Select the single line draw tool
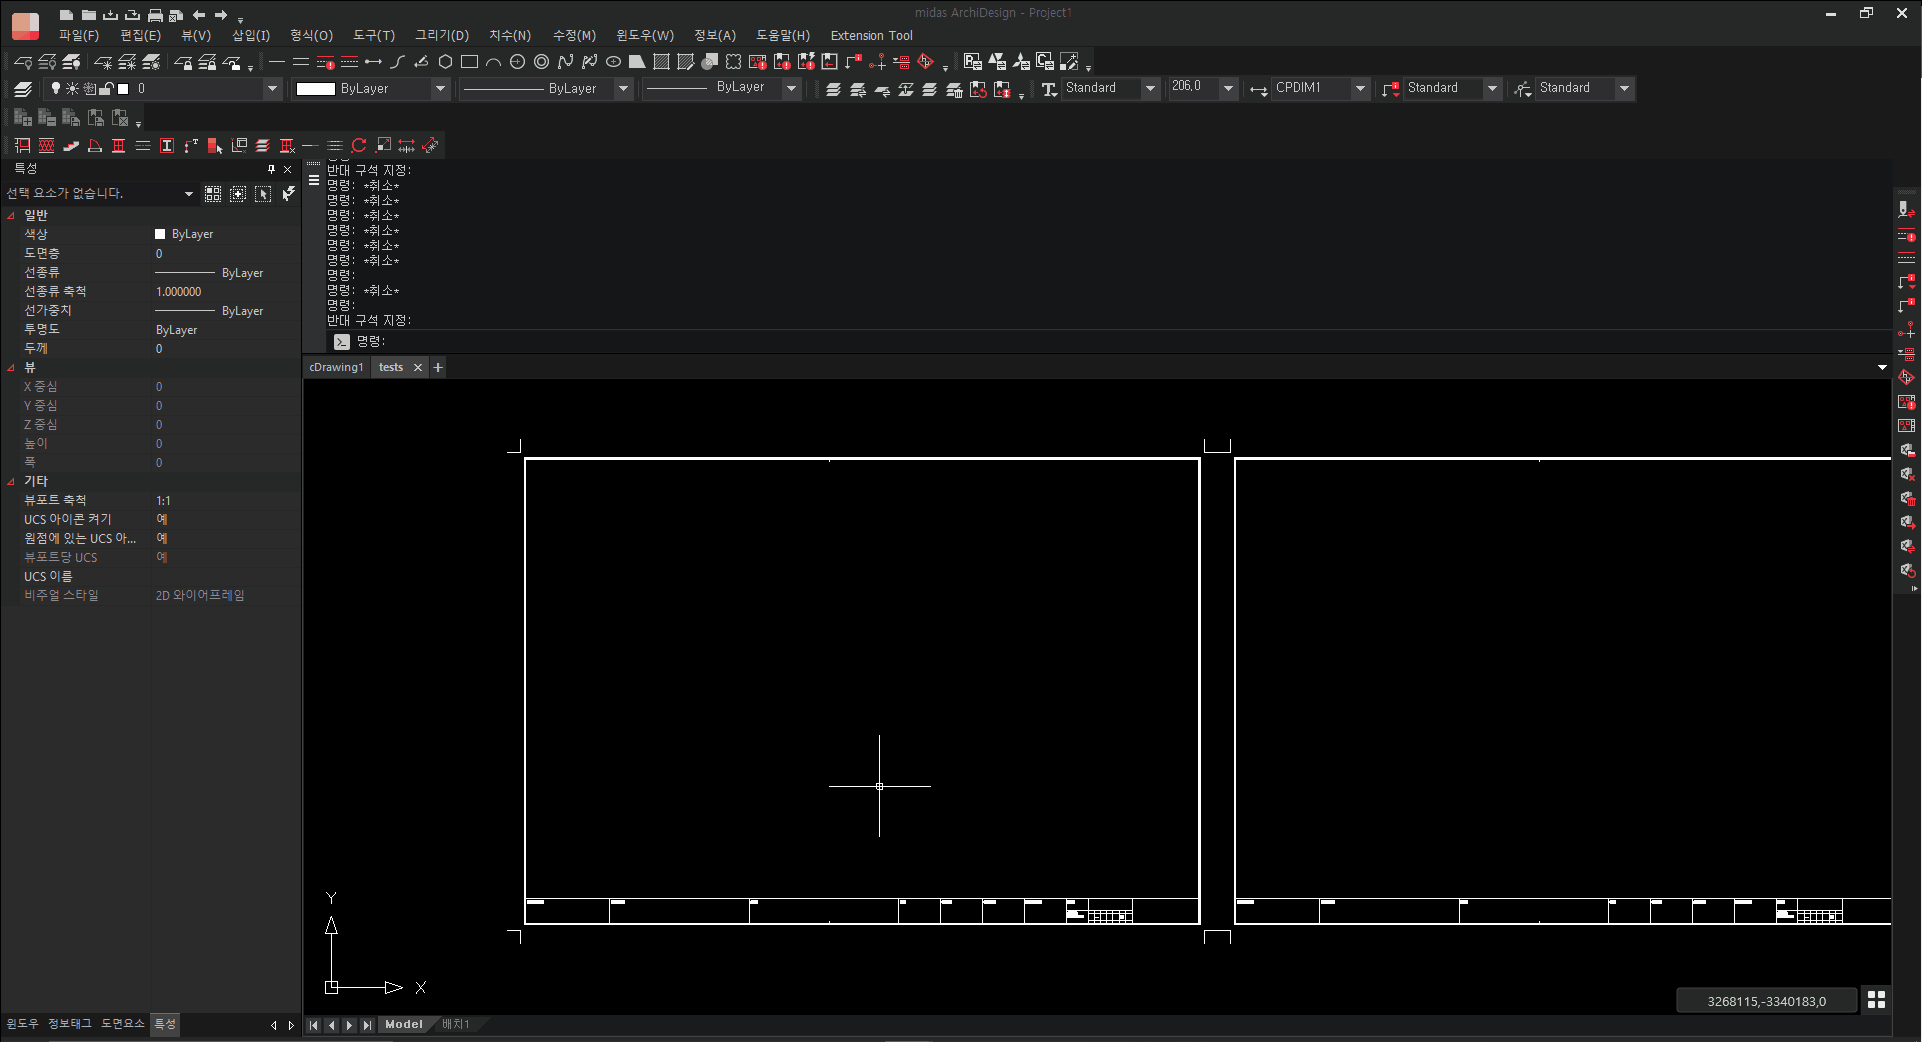This screenshot has height=1042, width=1922. 277,62
